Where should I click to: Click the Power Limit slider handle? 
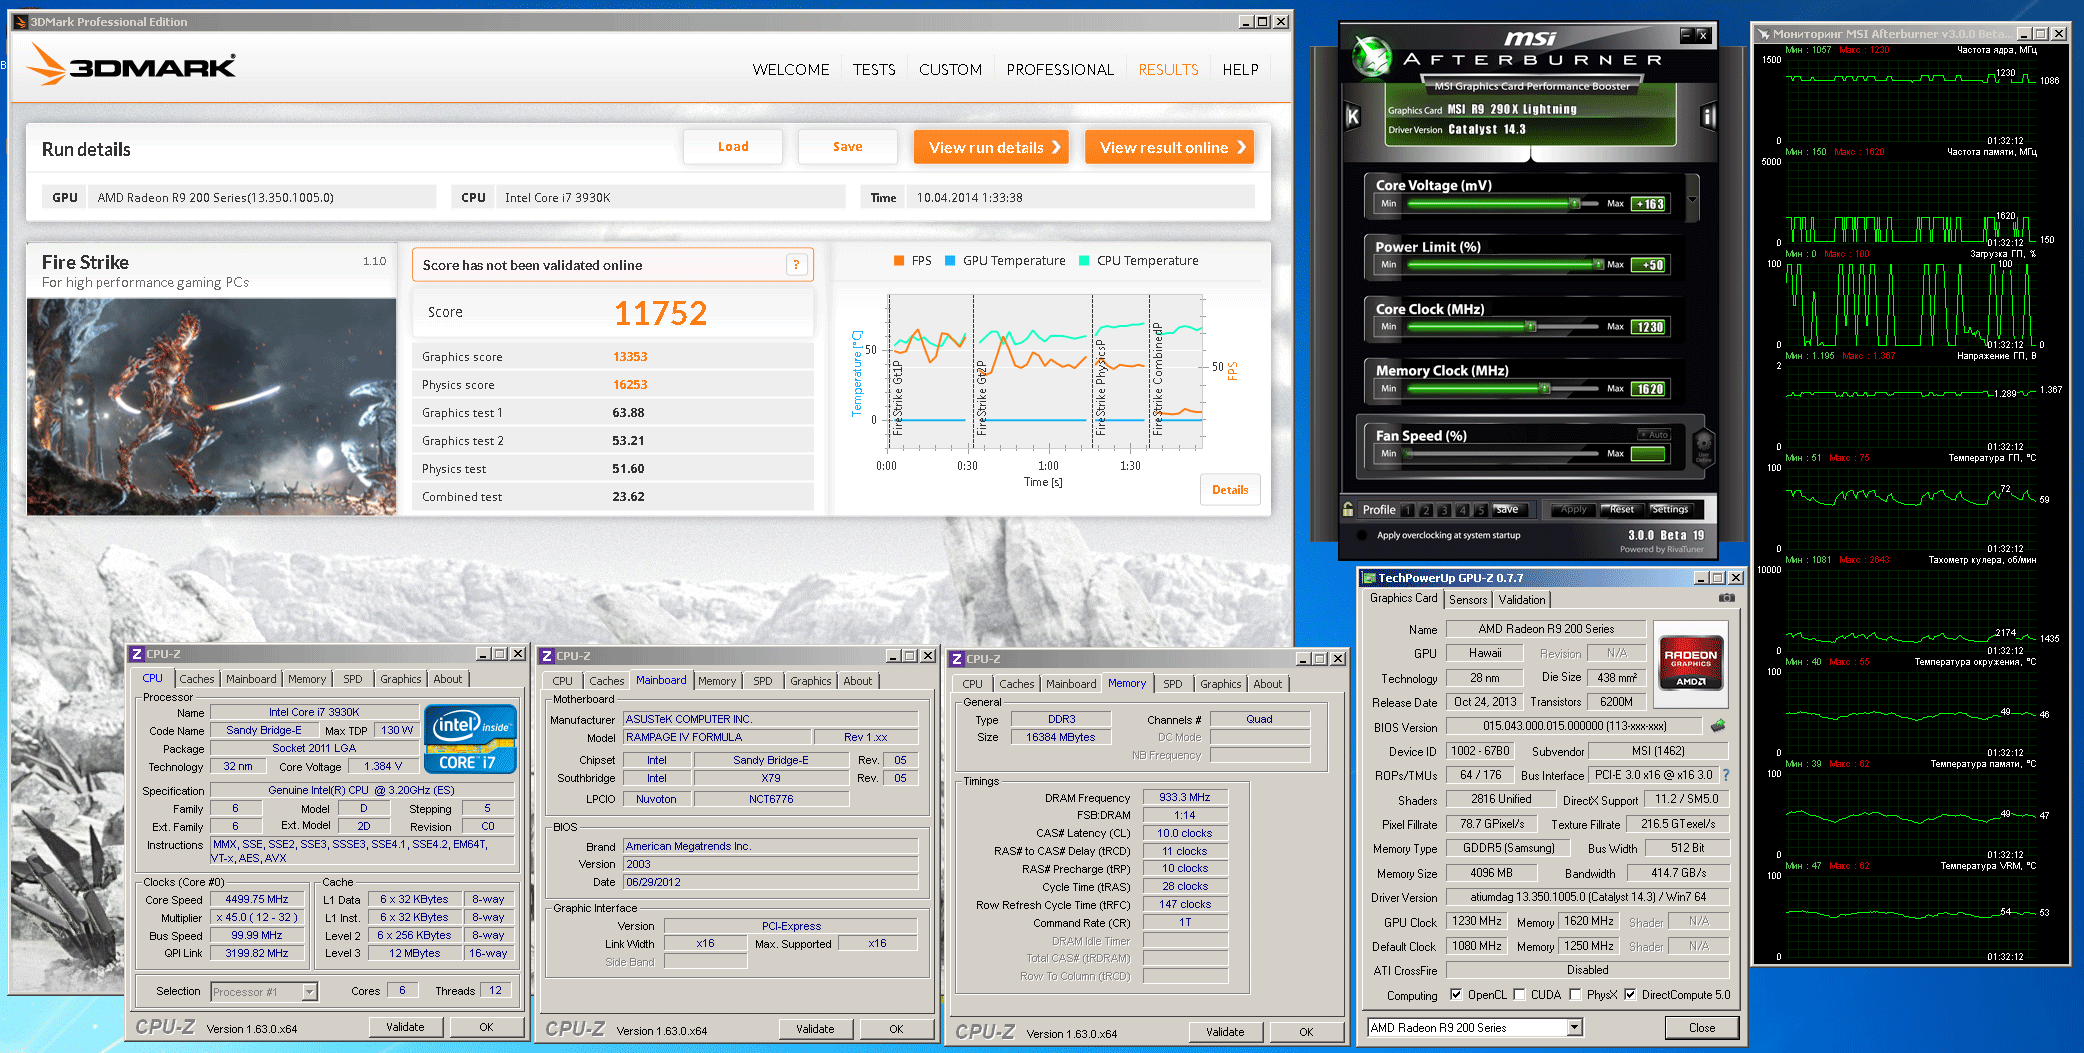click(x=1598, y=264)
